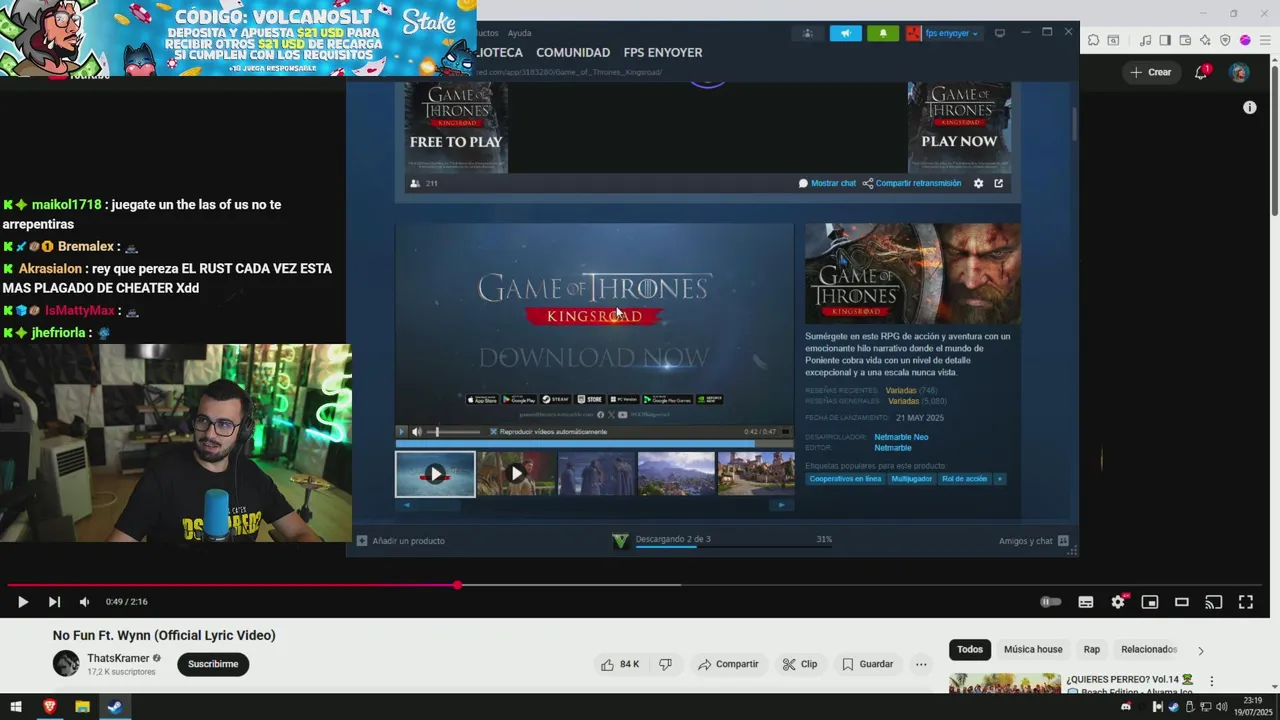Select the mountain landscape screenshot thumbnail

[676, 474]
